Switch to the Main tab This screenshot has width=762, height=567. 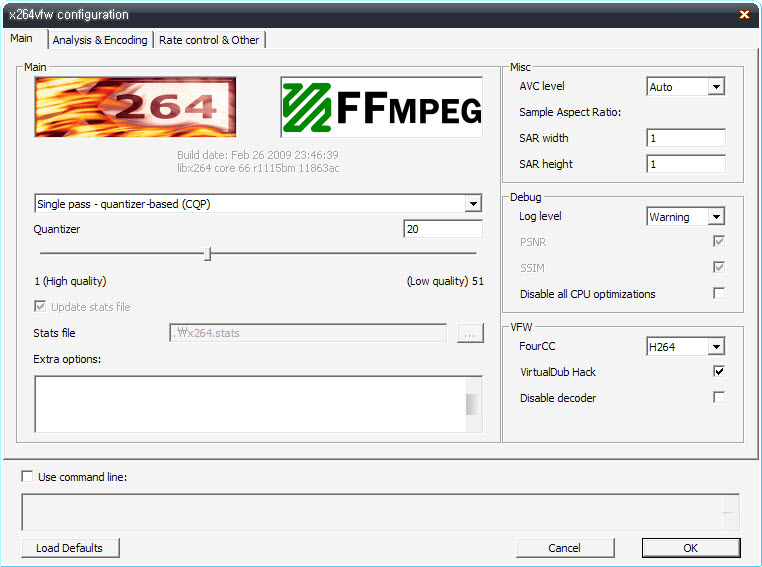(x=21, y=38)
